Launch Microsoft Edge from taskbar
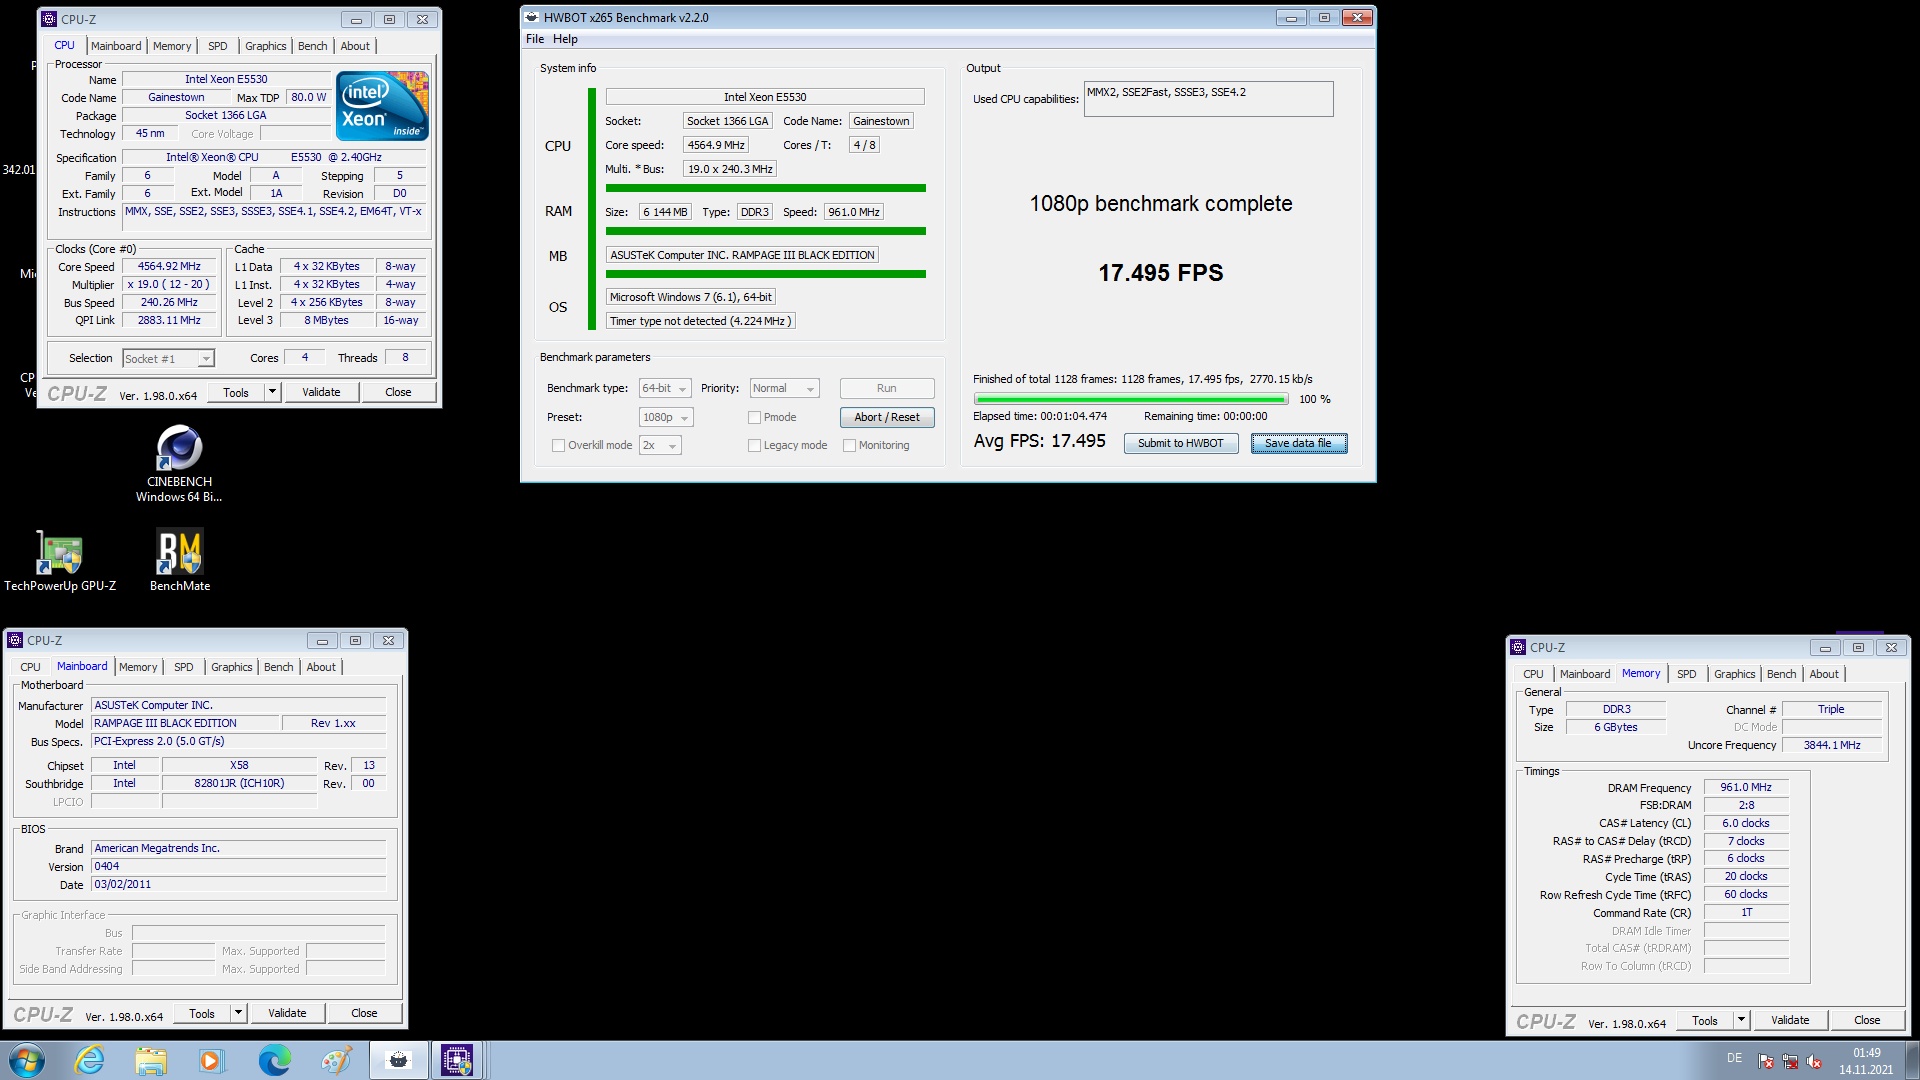The image size is (1920, 1080). tap(274, 1060)
